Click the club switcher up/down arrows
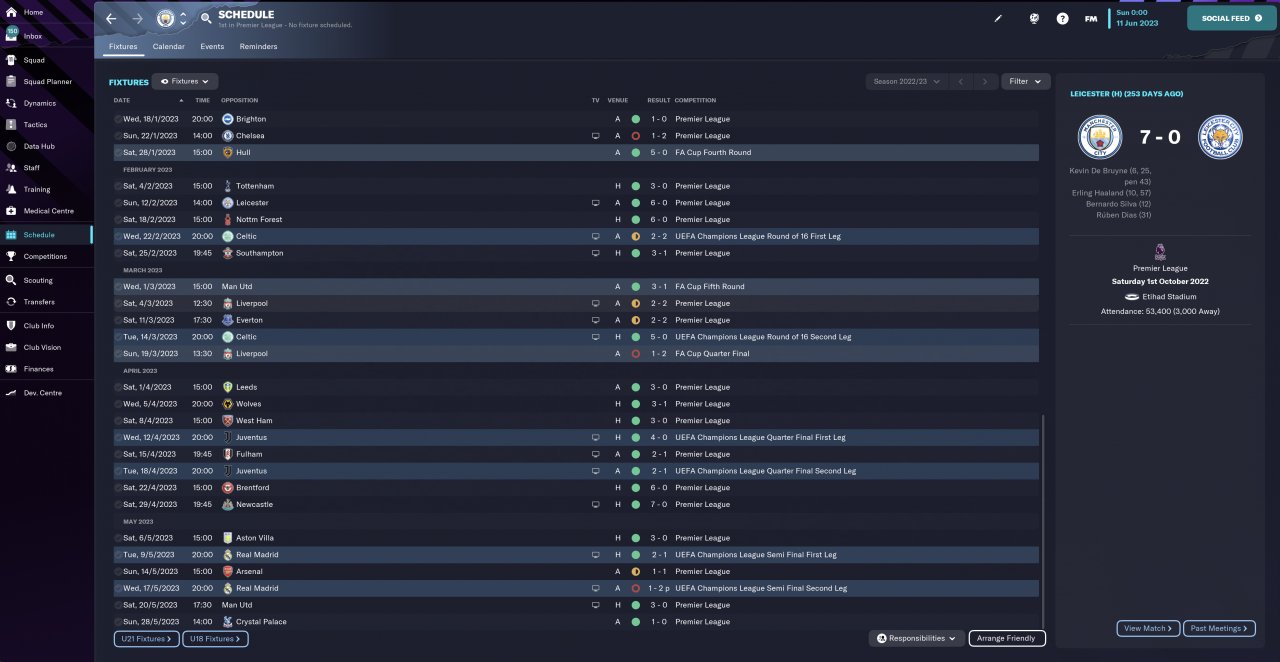This screenshot has width=1280, height=662. 183,18
